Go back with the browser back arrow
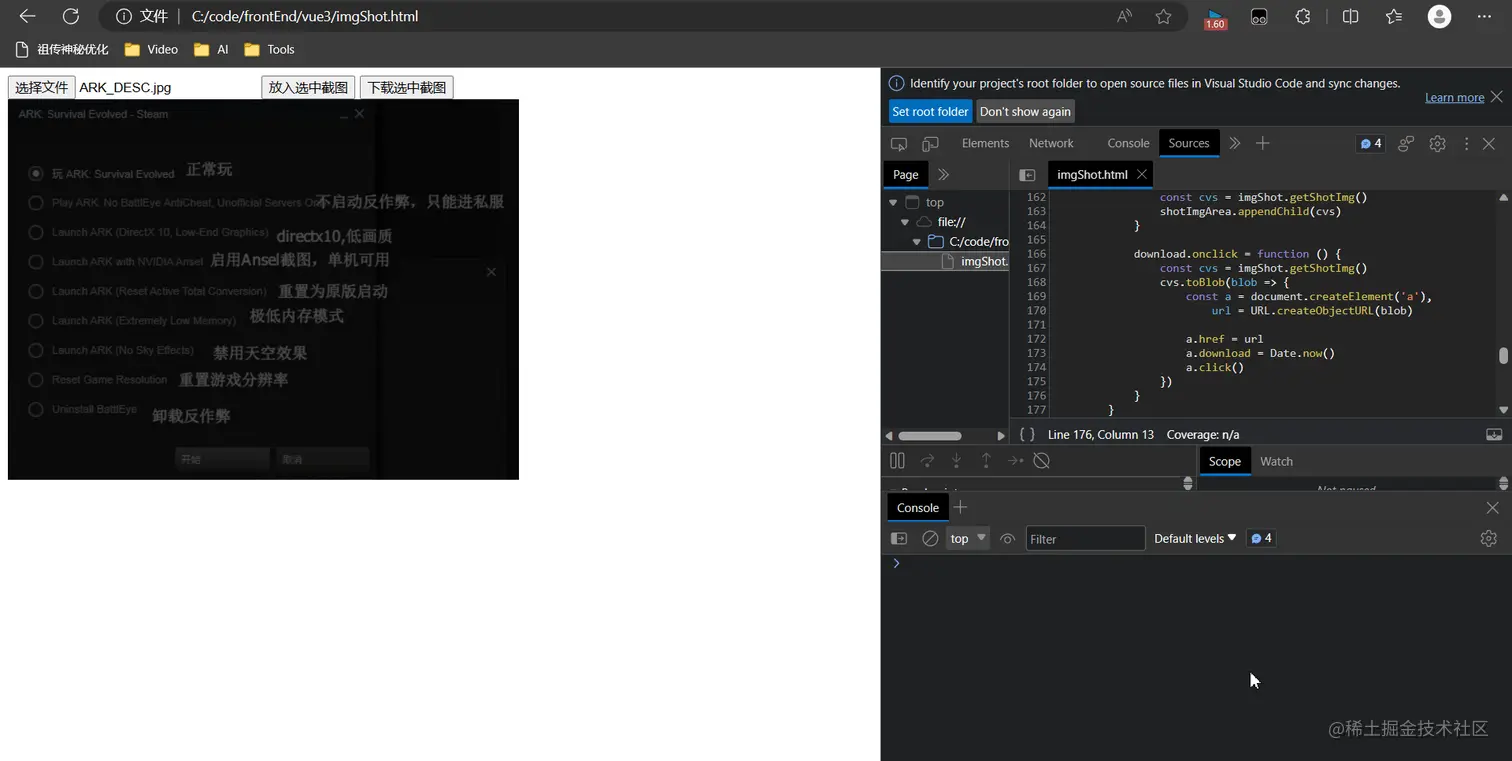The width and height of the screenshot is (1512, 761). click(27, 16)
